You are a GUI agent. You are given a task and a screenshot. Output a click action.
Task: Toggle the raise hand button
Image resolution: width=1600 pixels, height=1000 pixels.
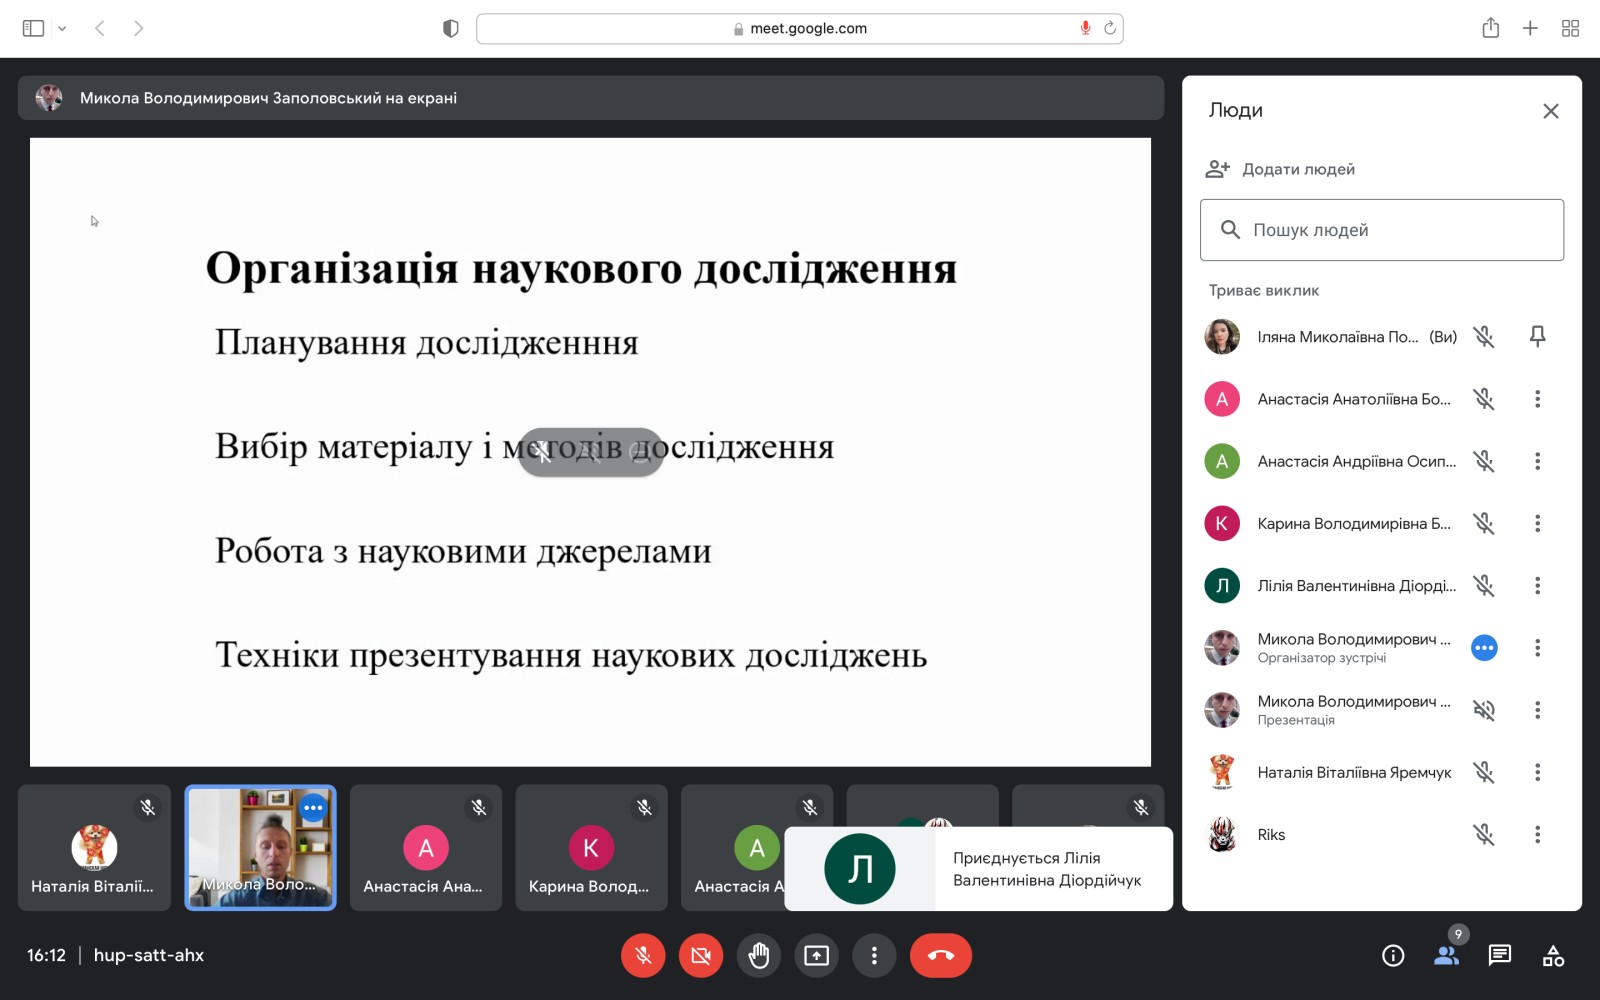click(x=759, y=956)
